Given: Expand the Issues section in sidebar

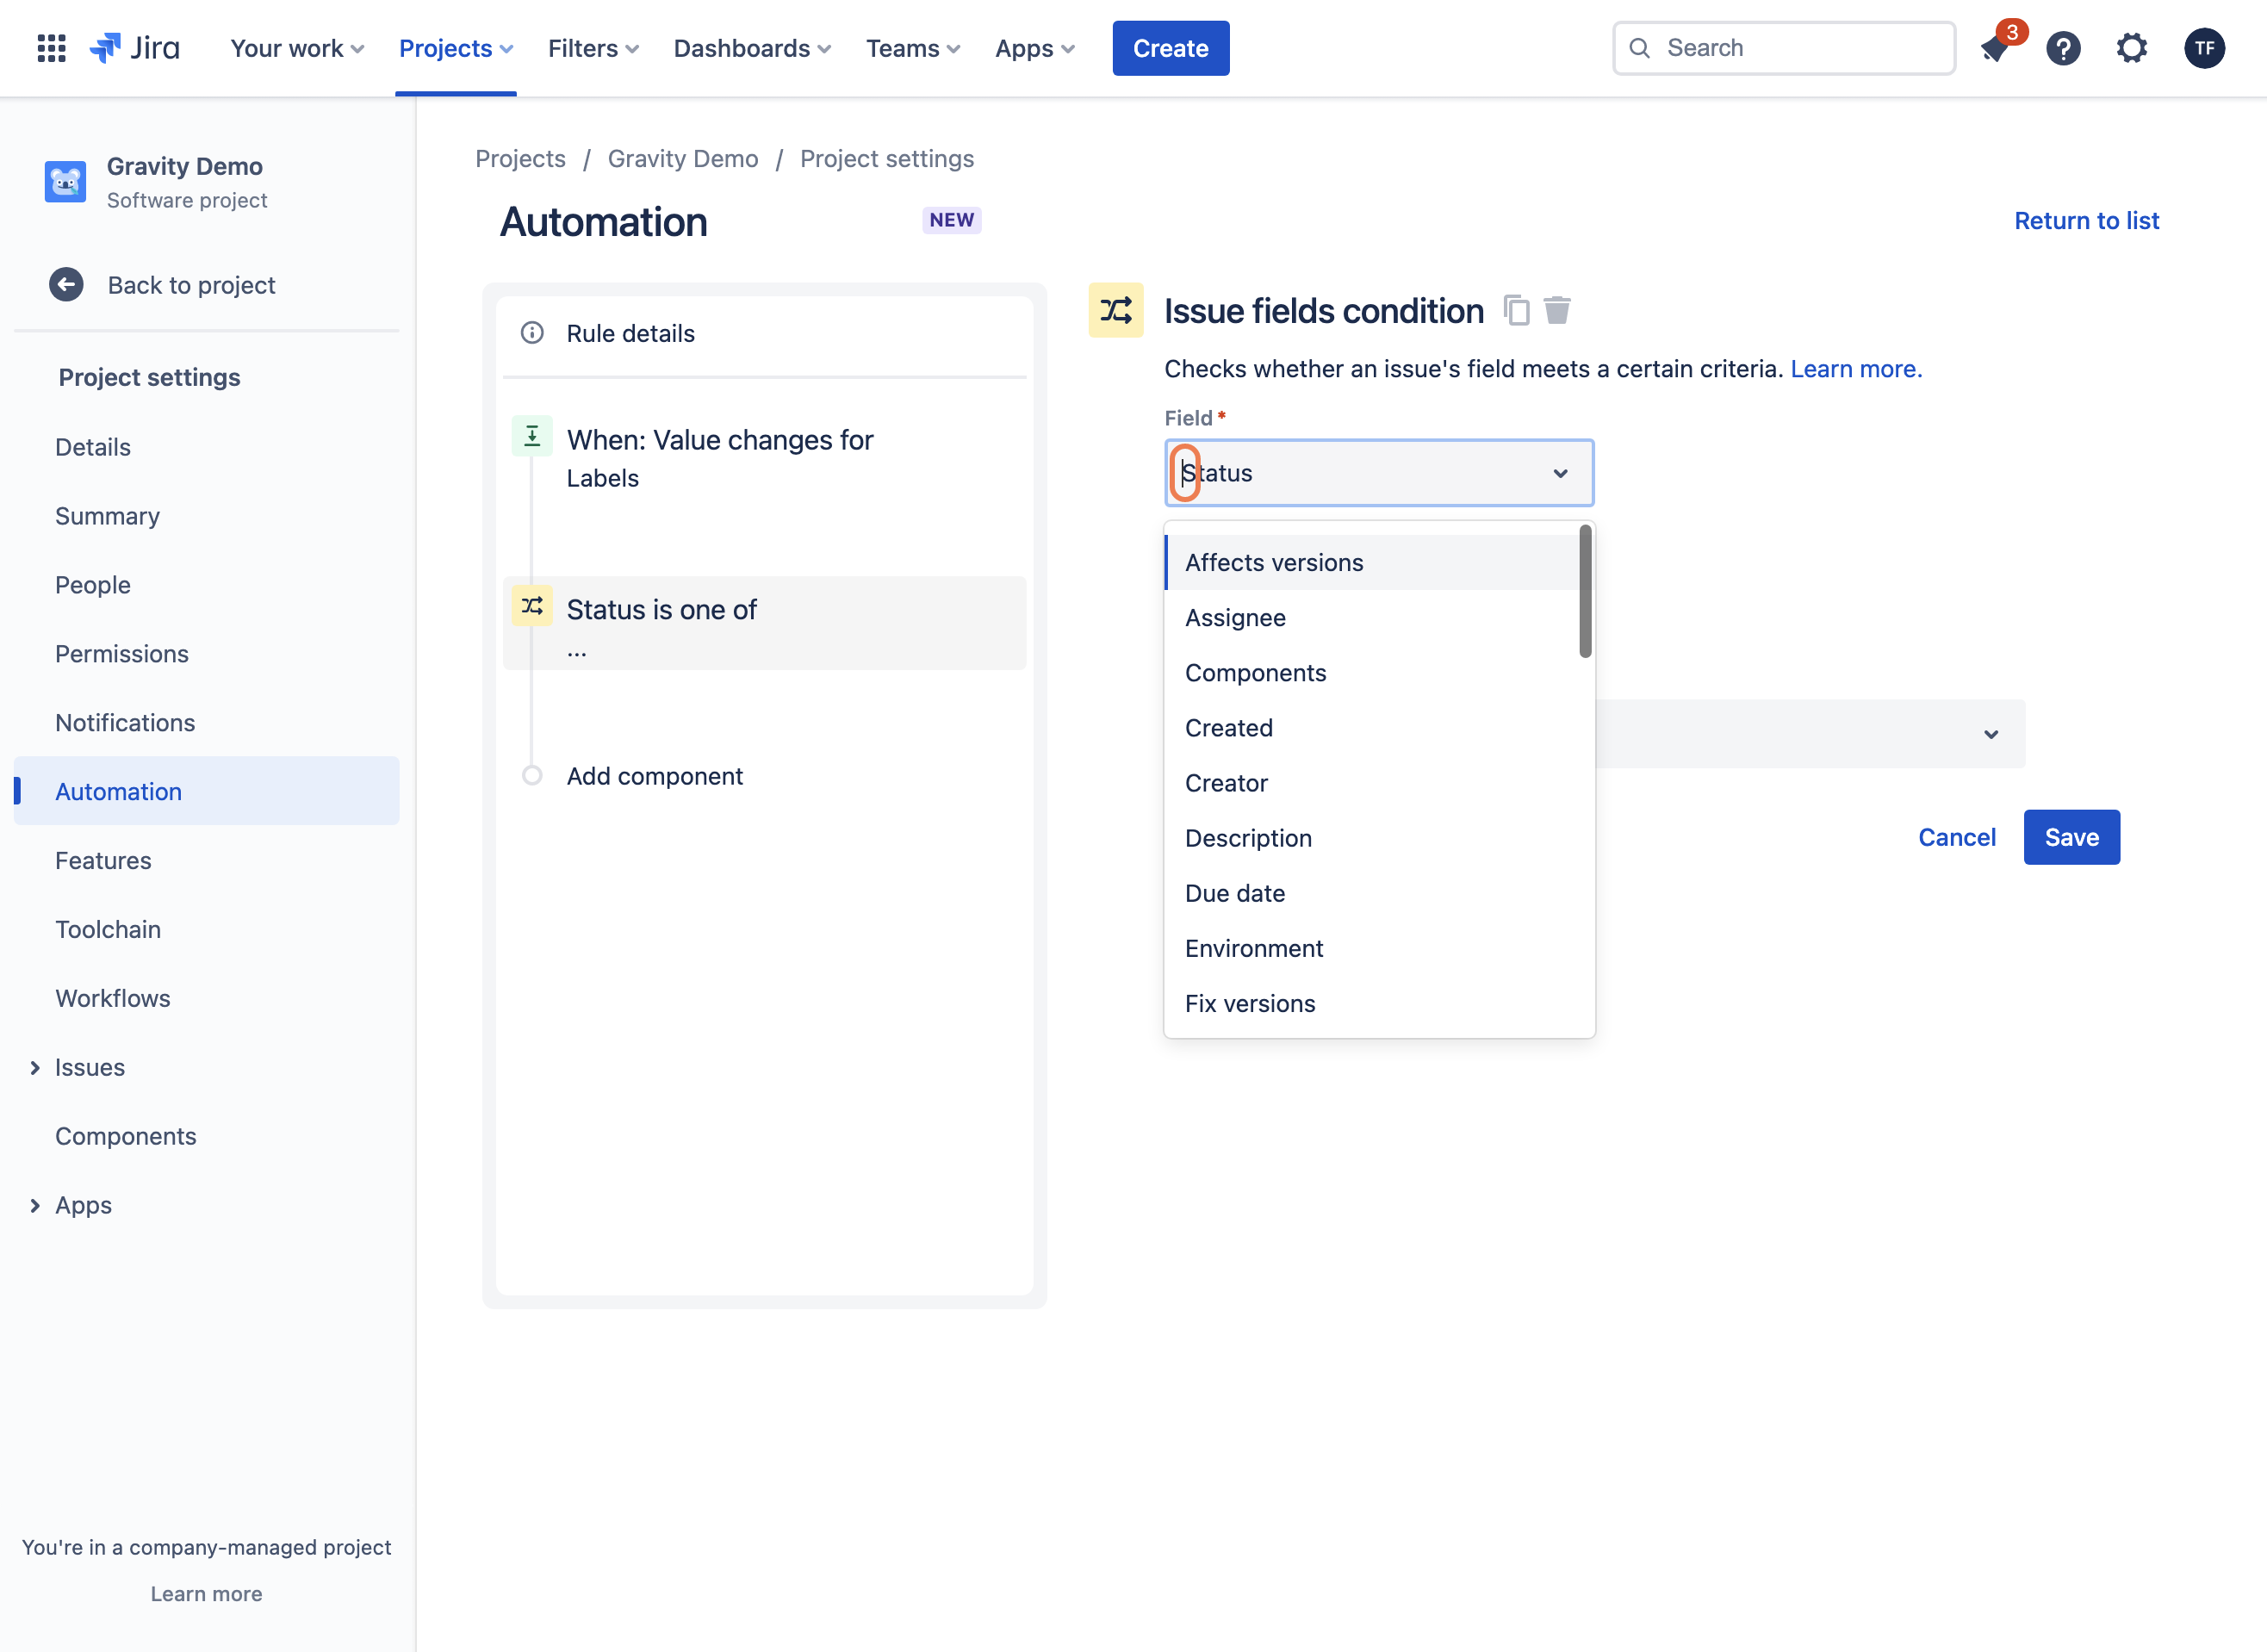Looking at the screenshot, I should point(35,1068).
